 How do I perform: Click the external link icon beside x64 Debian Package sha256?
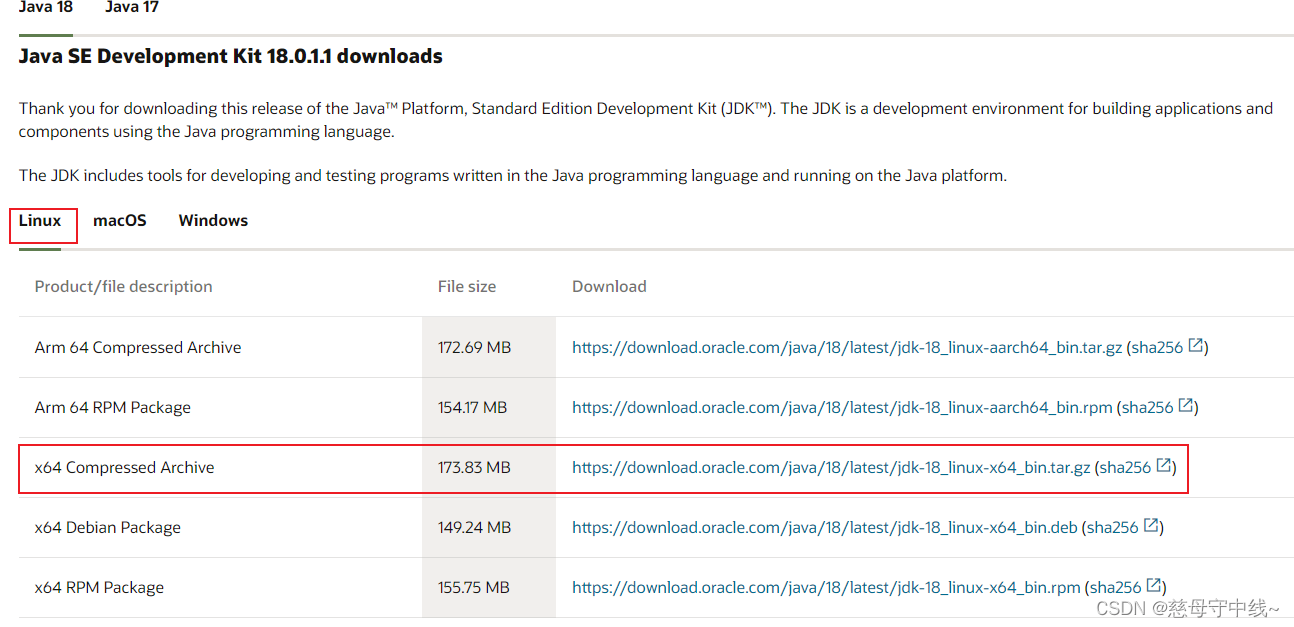1149,525
